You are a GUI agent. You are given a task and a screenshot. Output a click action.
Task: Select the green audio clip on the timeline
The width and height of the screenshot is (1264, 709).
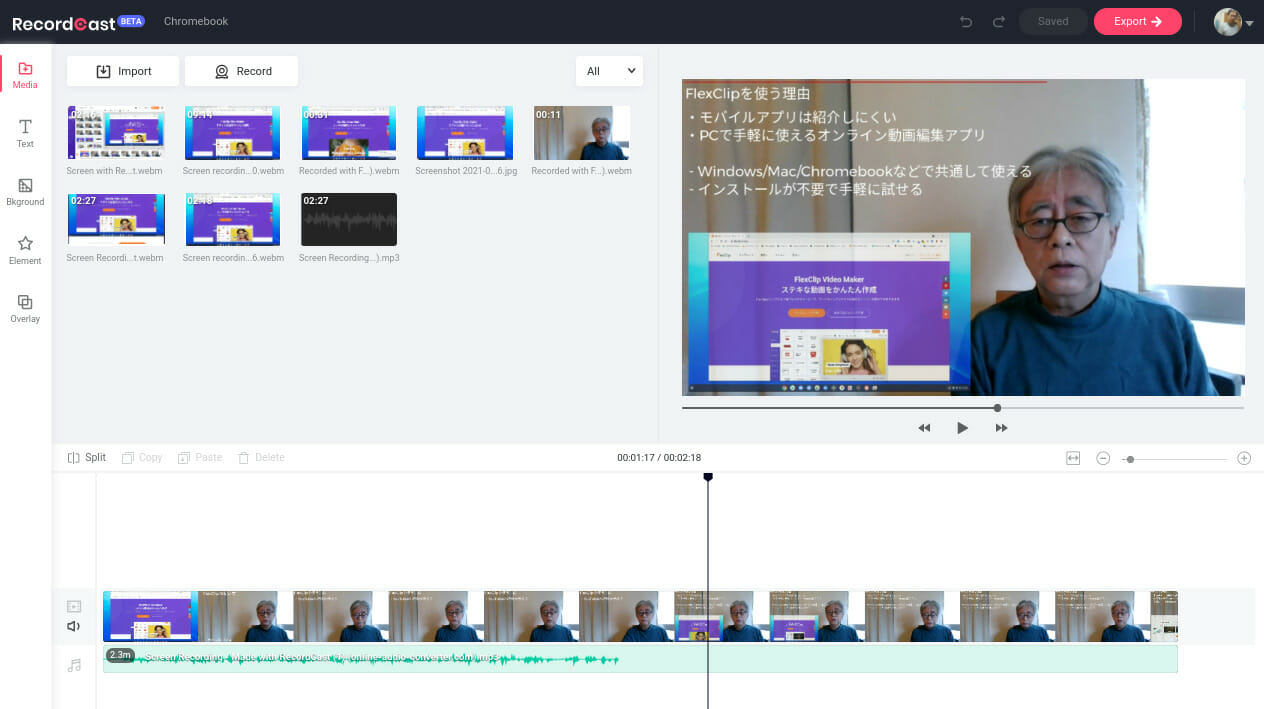tap(640, 659)
